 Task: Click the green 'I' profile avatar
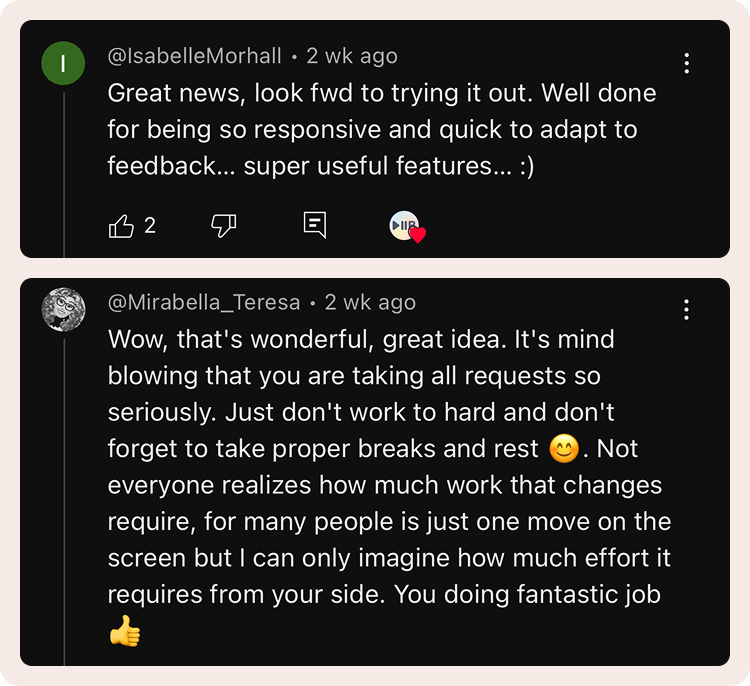click(63, 63)
